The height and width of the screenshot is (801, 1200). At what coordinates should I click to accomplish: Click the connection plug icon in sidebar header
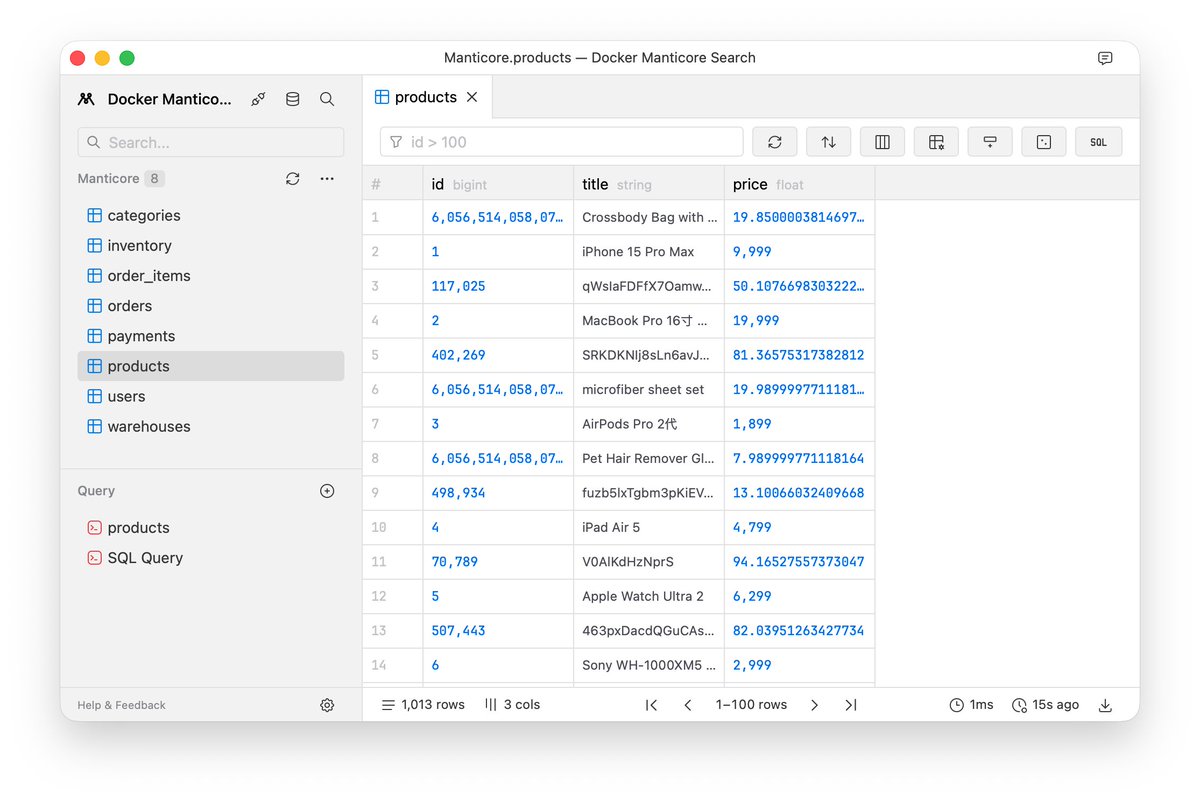[258, 99]
